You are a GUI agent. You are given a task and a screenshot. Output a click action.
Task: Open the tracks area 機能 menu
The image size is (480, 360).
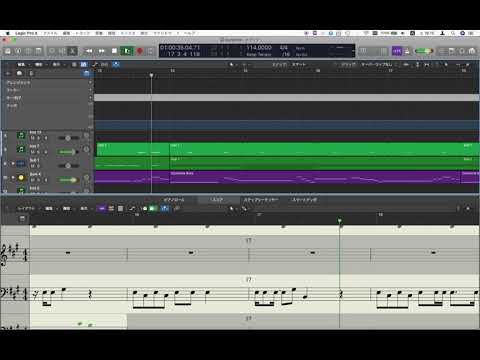pyautogui.click(x=40, y=64)
